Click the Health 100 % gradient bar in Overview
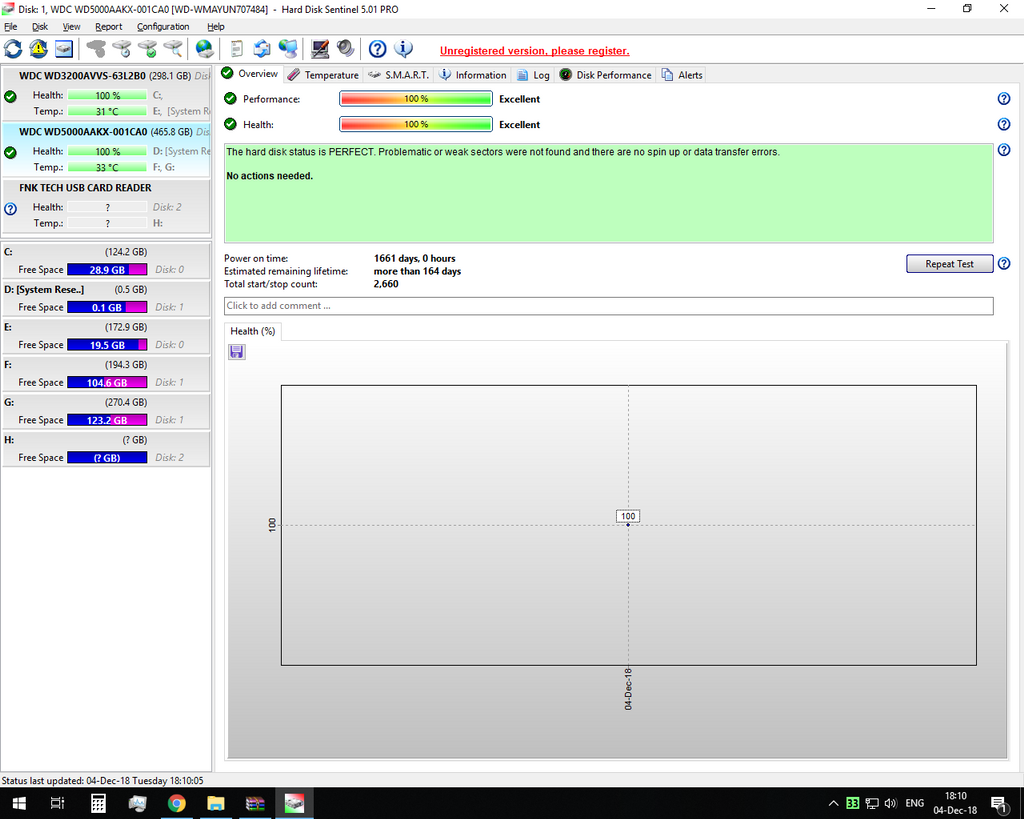 pos(416,124)
